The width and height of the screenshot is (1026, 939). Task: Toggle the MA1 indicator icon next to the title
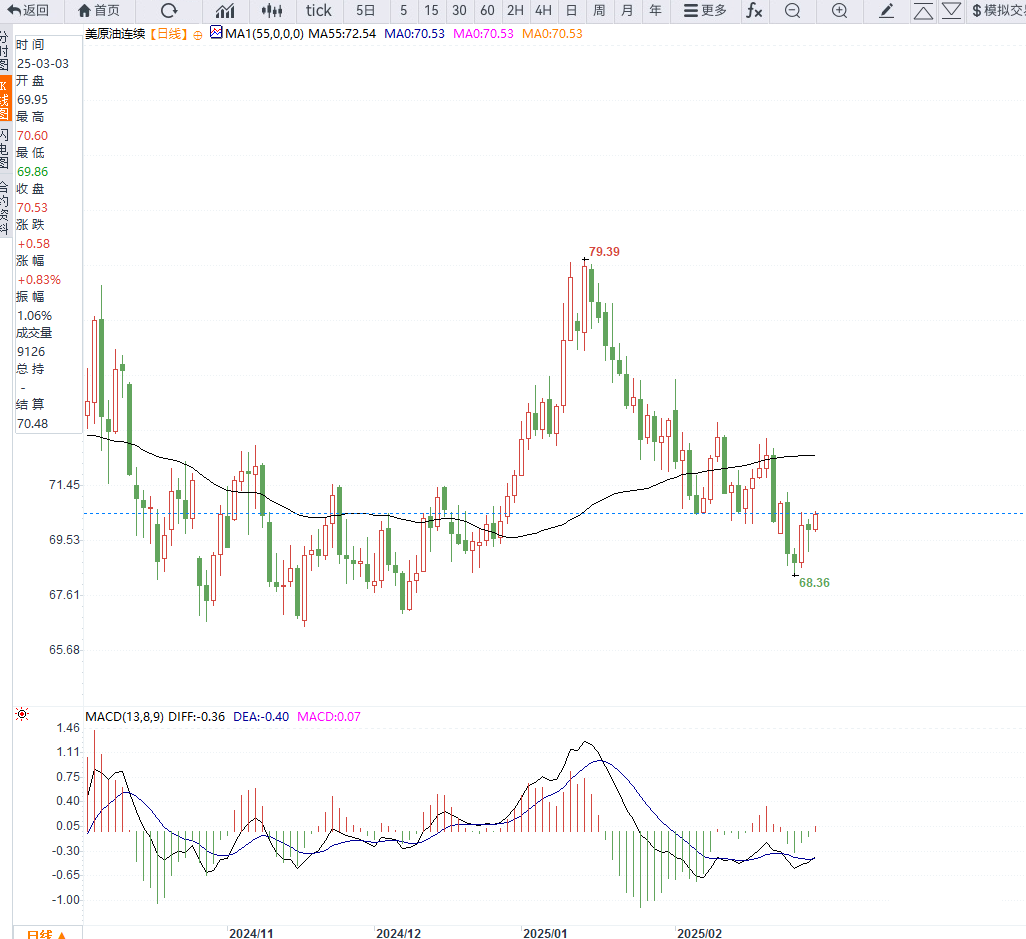pos(216,32)
